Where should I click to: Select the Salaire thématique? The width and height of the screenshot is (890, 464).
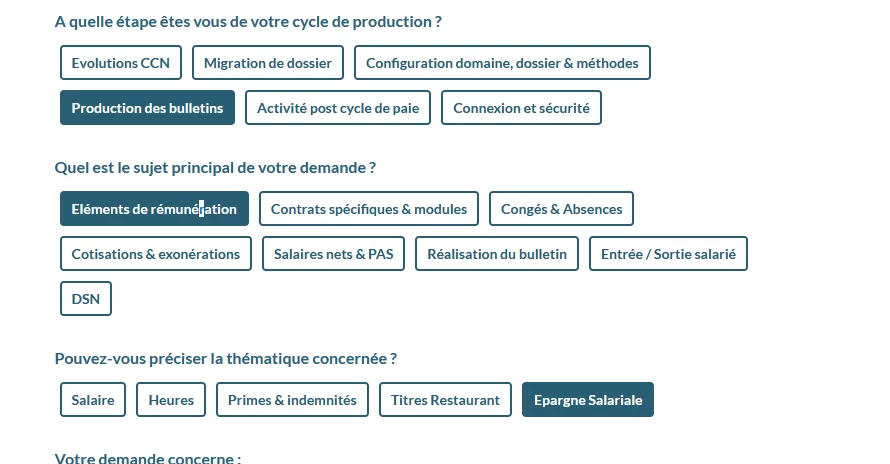(x=93, y=399)
